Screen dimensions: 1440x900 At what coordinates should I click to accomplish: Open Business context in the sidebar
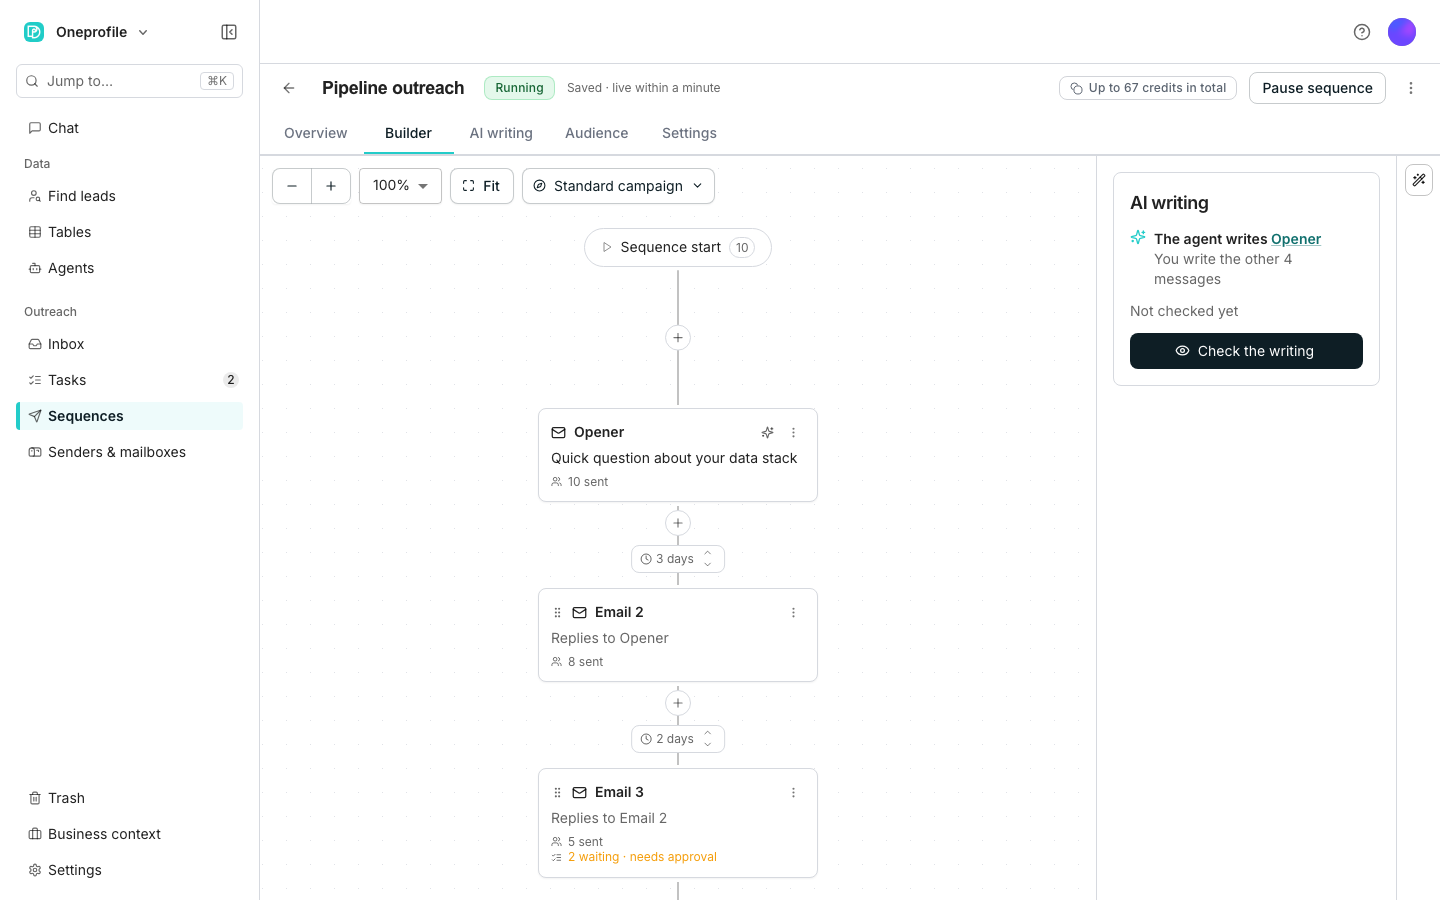(x=129, y=834)
